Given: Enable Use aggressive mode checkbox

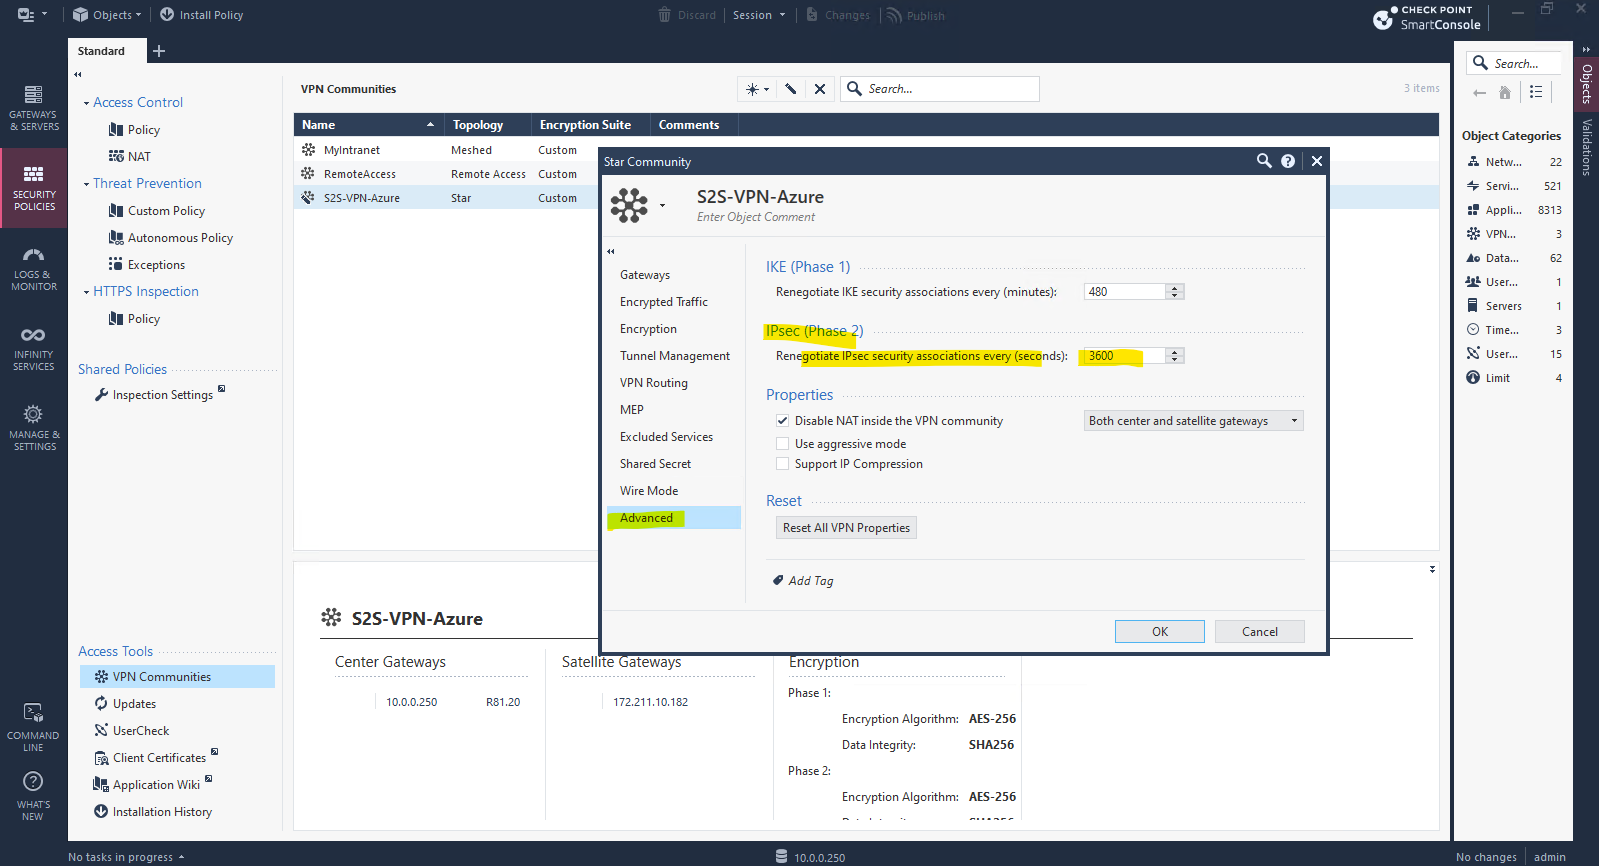Looking at the screenshot, I should click(783, 444).
